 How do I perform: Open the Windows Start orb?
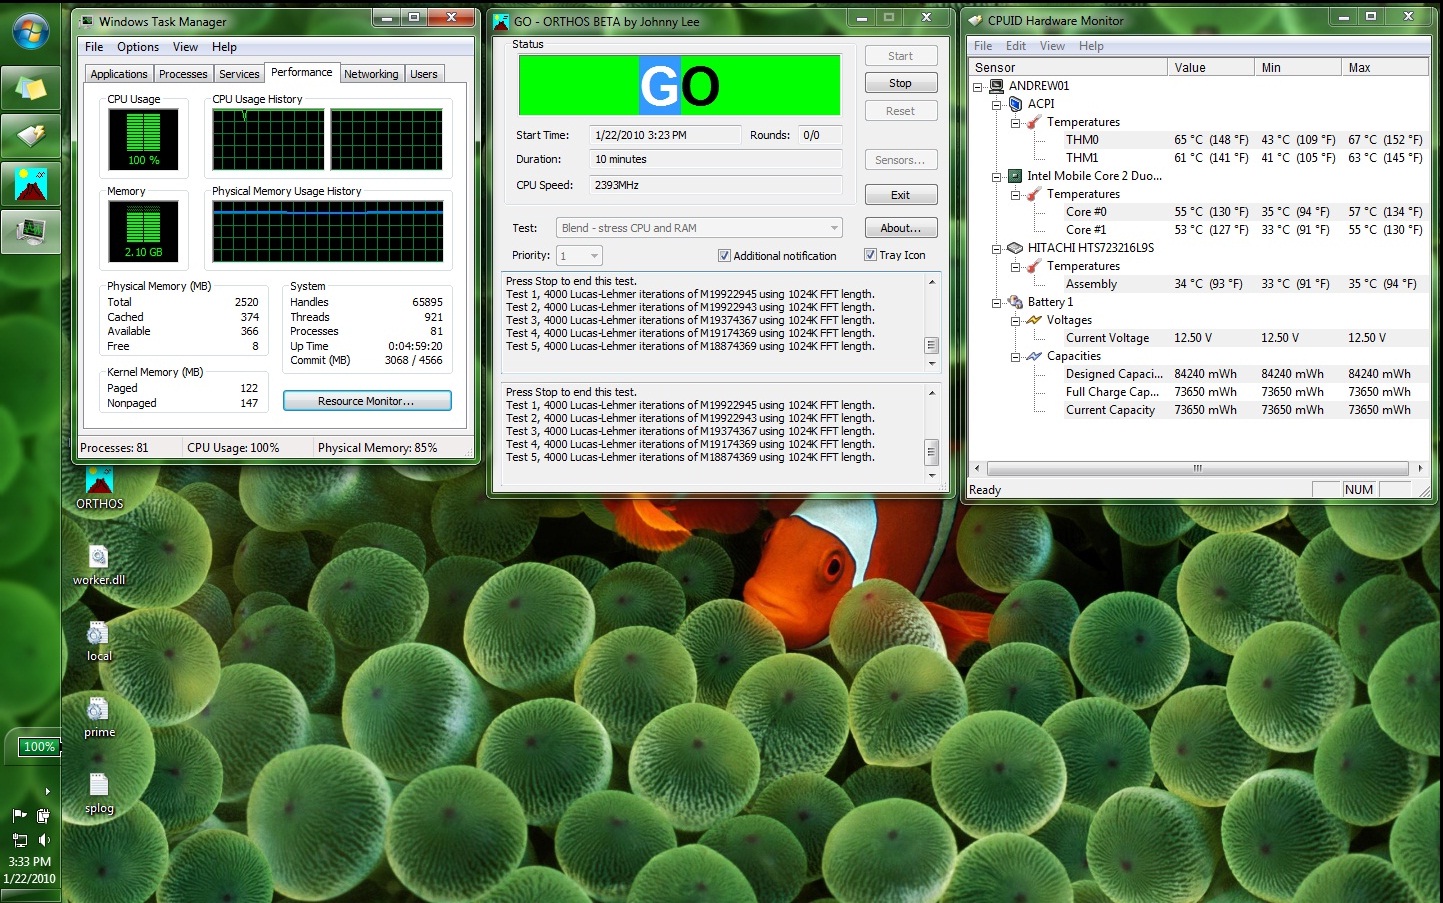pos(31,32)
